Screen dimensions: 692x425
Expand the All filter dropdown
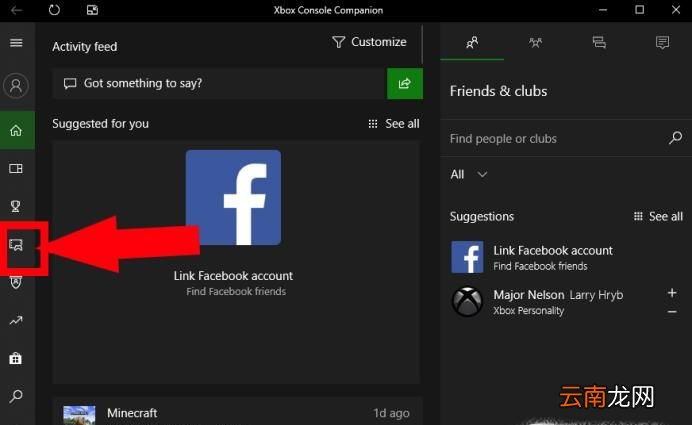coord(469,174)
